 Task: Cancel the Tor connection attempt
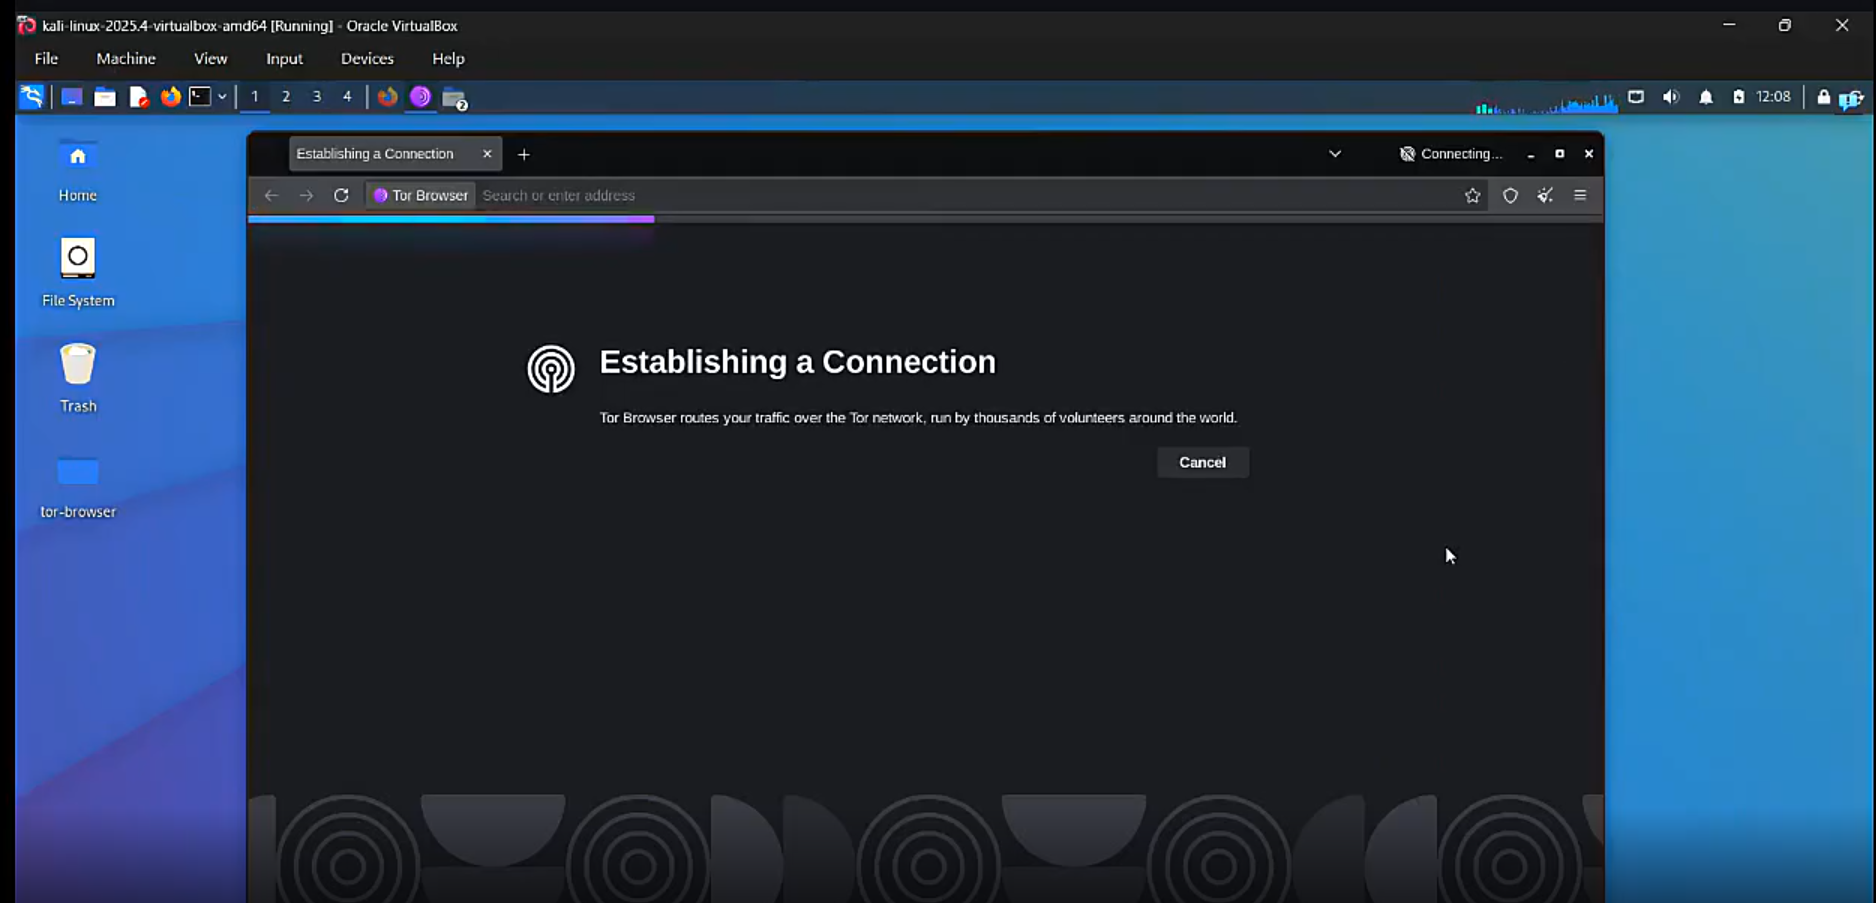click(x=1203, y=463)
